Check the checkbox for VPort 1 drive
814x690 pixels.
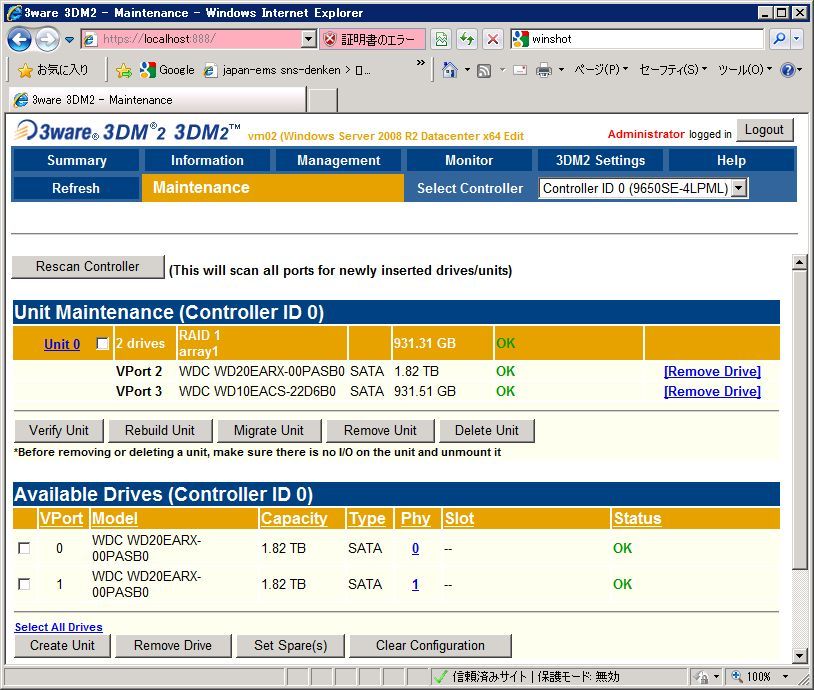coord(24,584)
